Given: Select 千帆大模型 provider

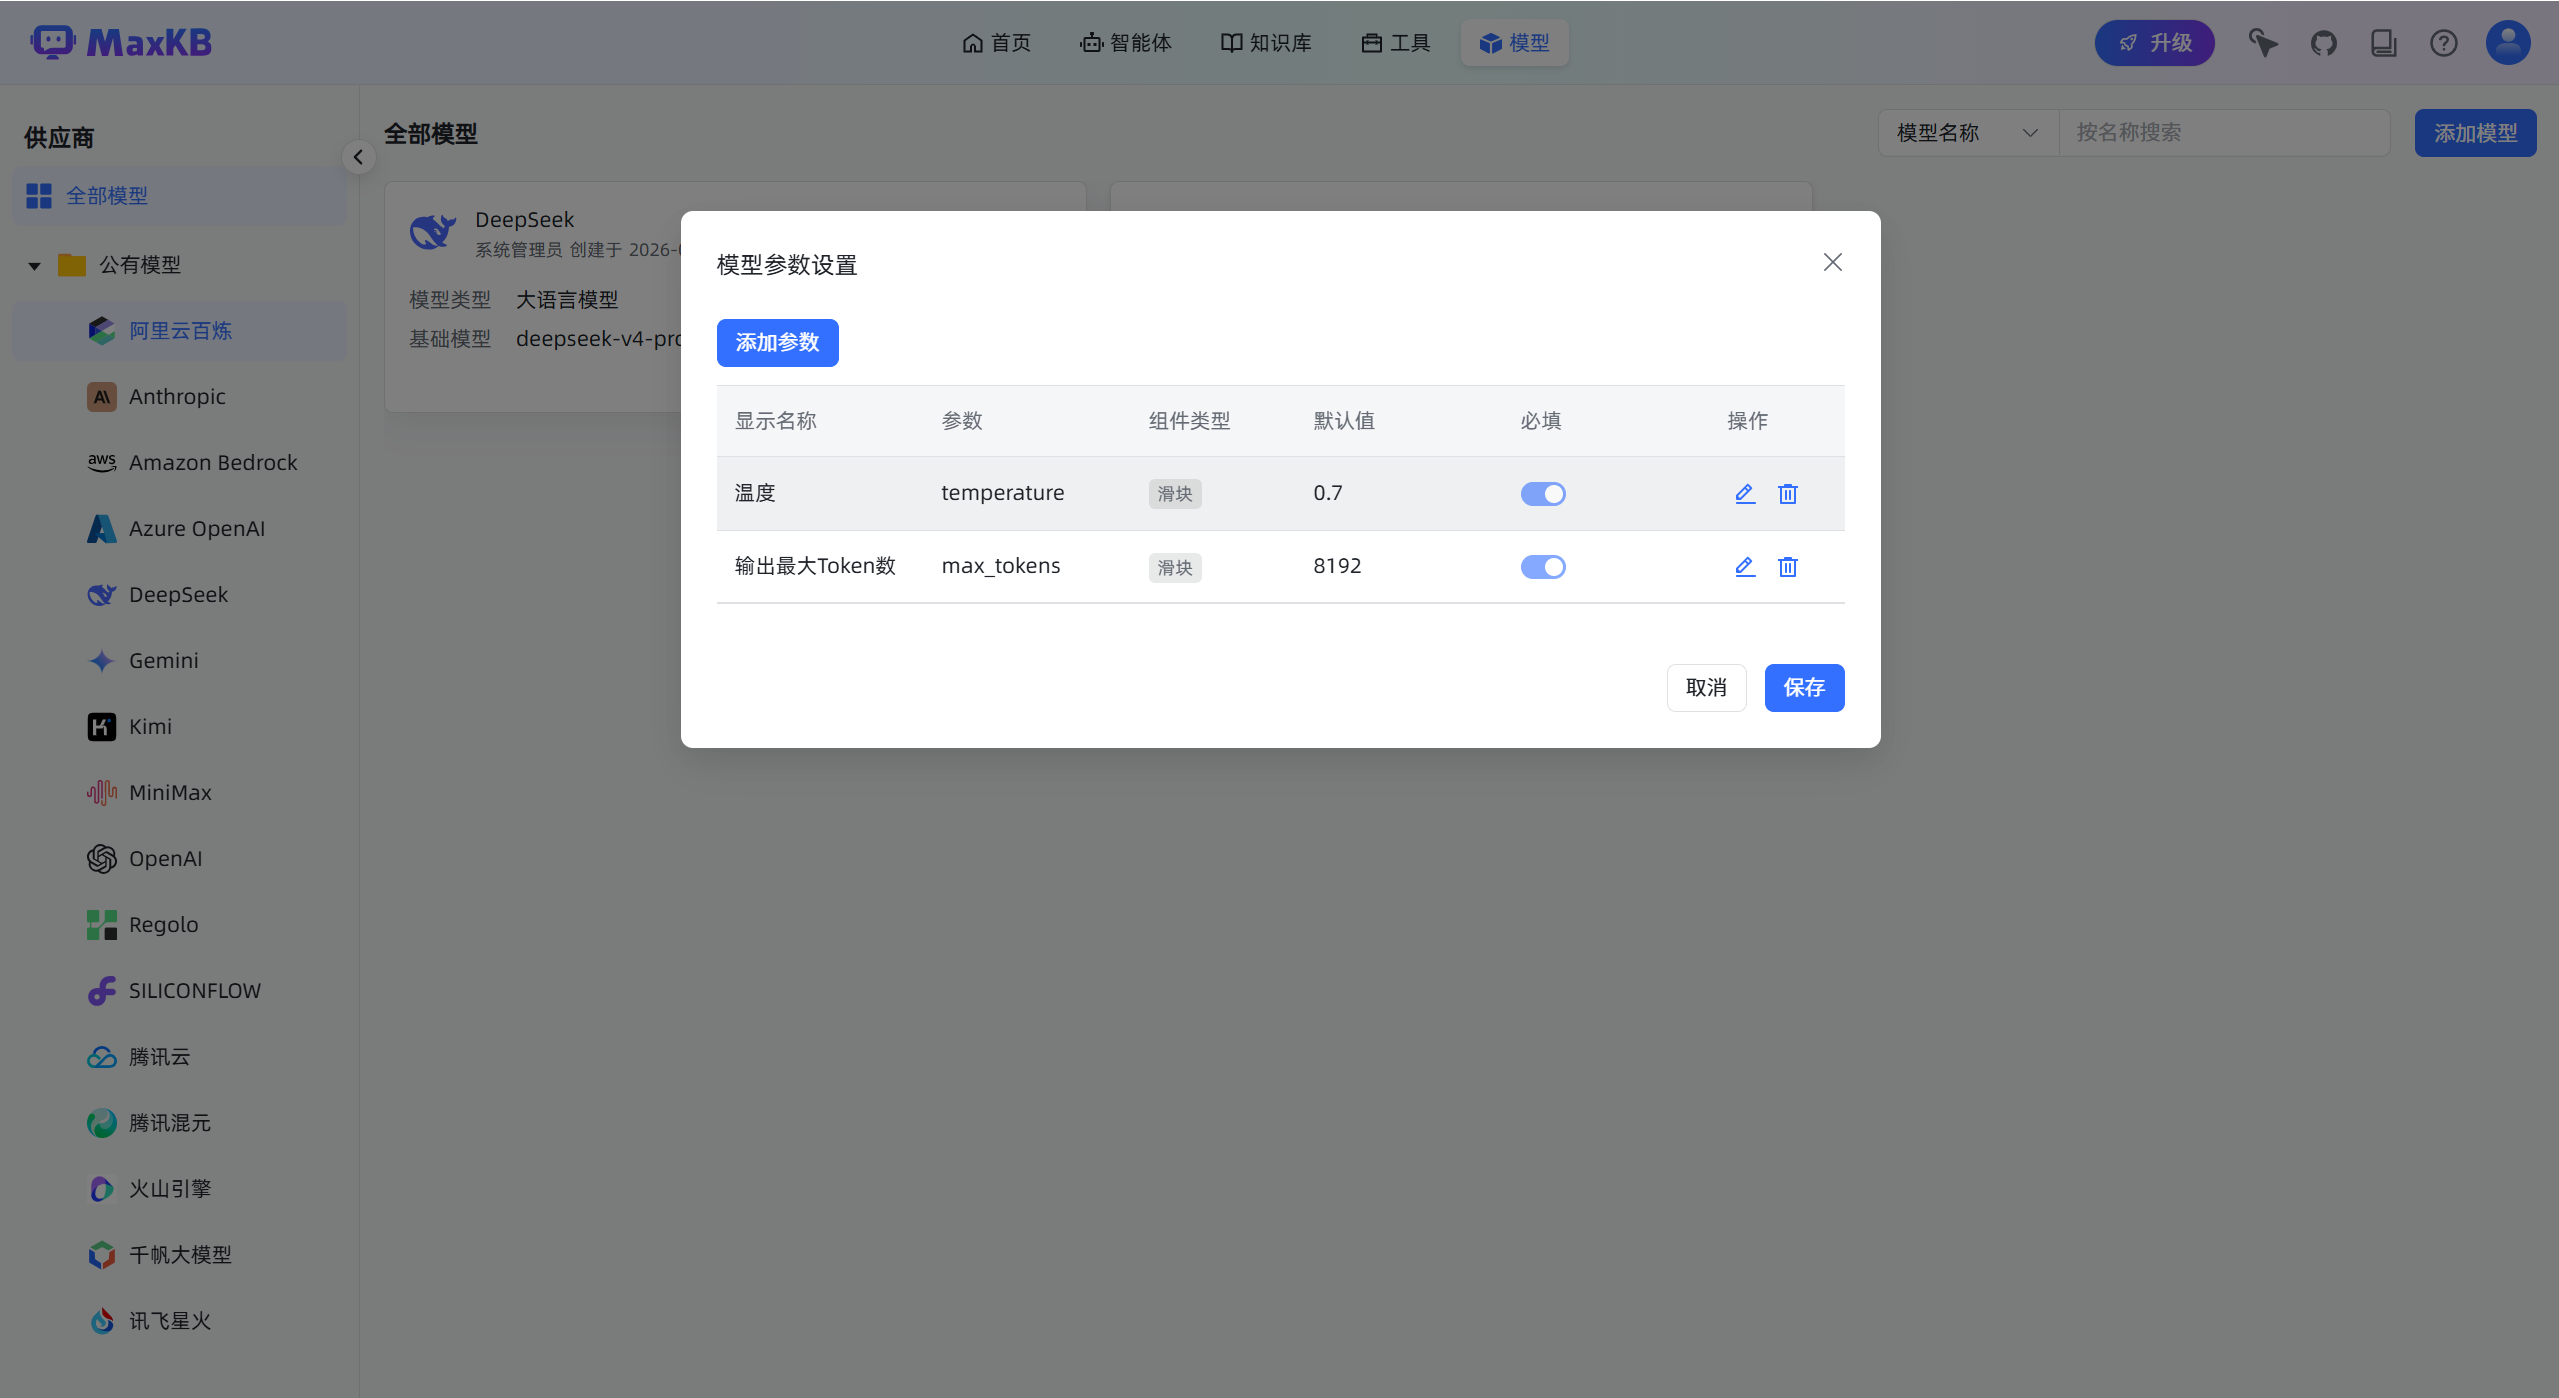Looking at the screenshot, I should coord(180,1255).
